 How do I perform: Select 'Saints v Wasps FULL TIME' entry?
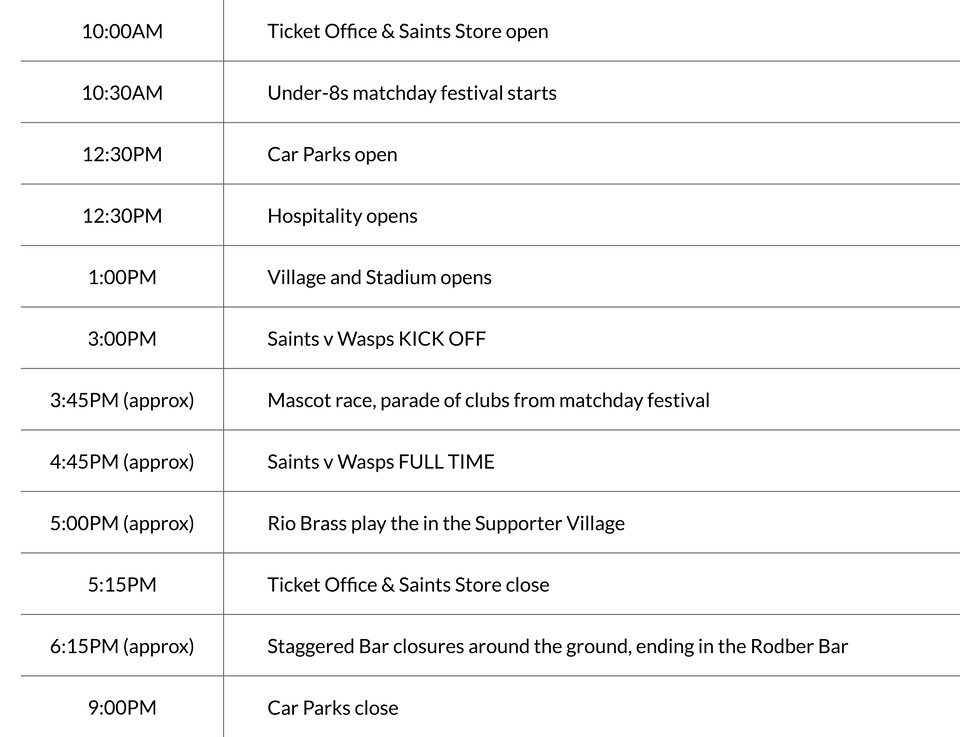click(380, 462)
